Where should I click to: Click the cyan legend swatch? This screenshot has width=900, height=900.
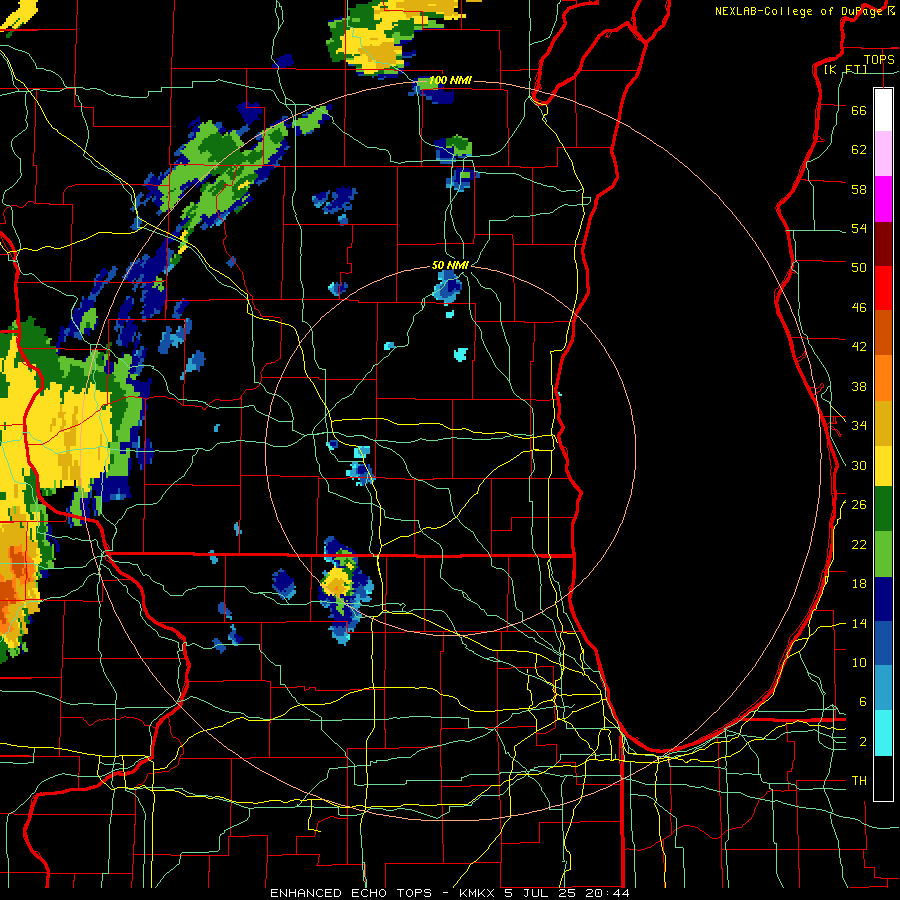pyautogui.click(x=883, y=733)
